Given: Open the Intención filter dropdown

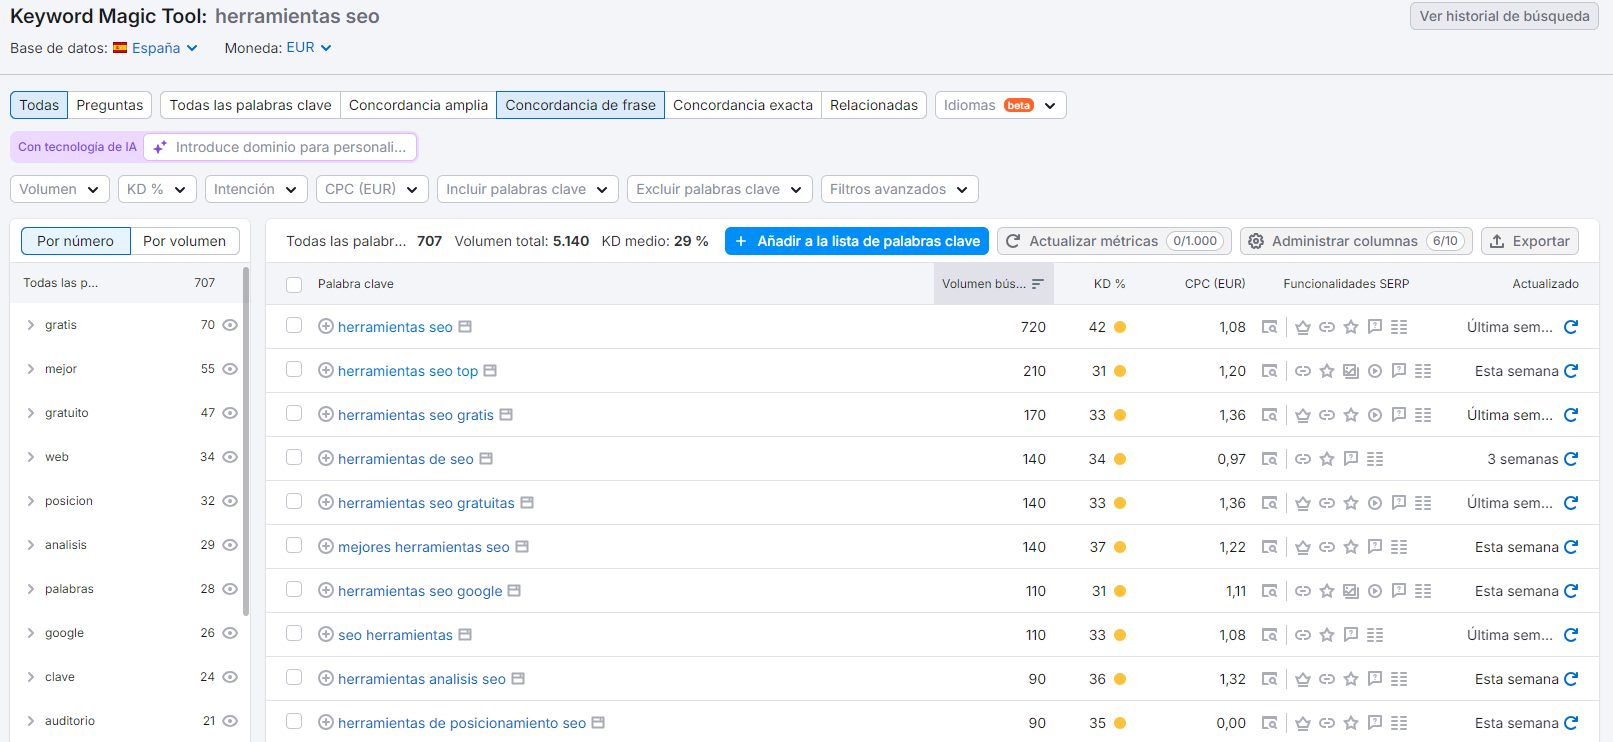Looking at the screenshot, I should coord(256,189).
